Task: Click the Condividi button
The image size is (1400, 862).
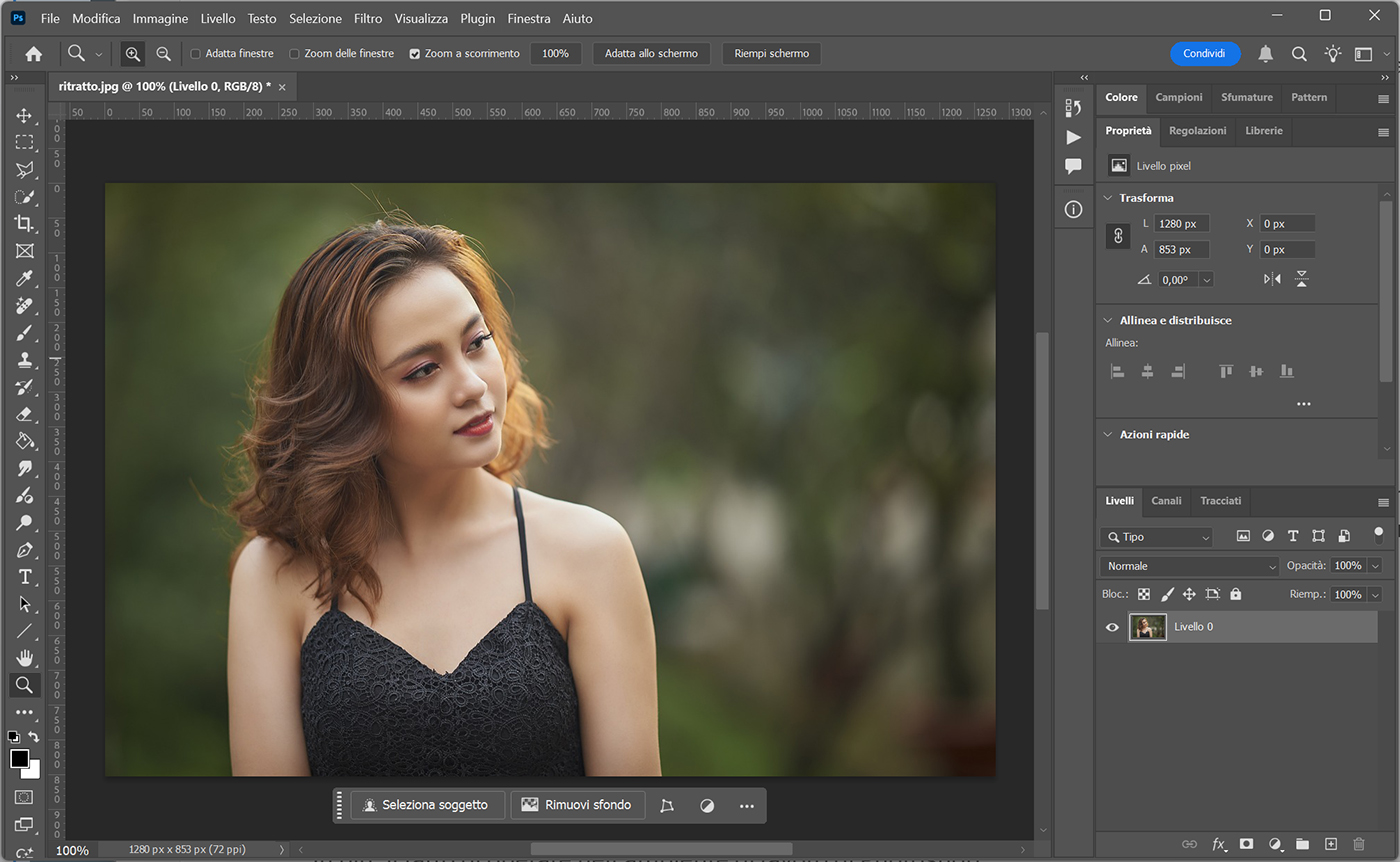Action: [x=1204, y=54]
